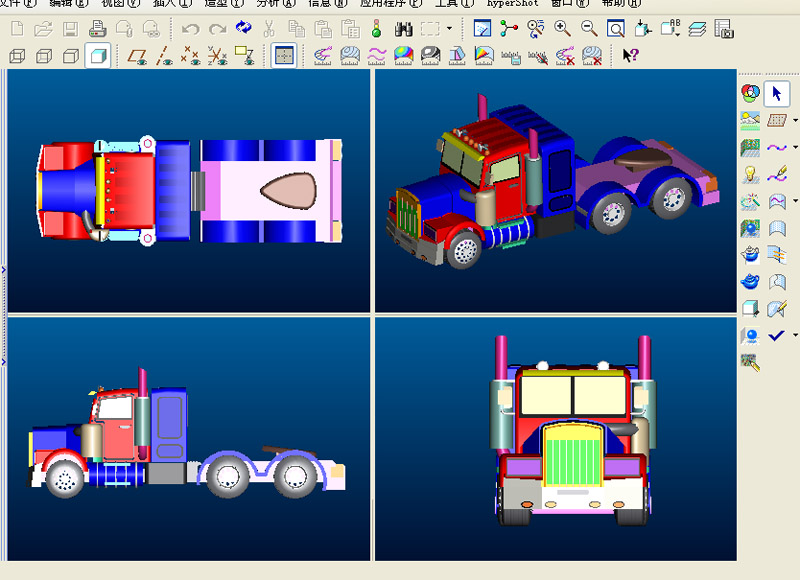Click the scissors Cut icon
This screenshot has height=580, width=800.
[x=269, y=29]
